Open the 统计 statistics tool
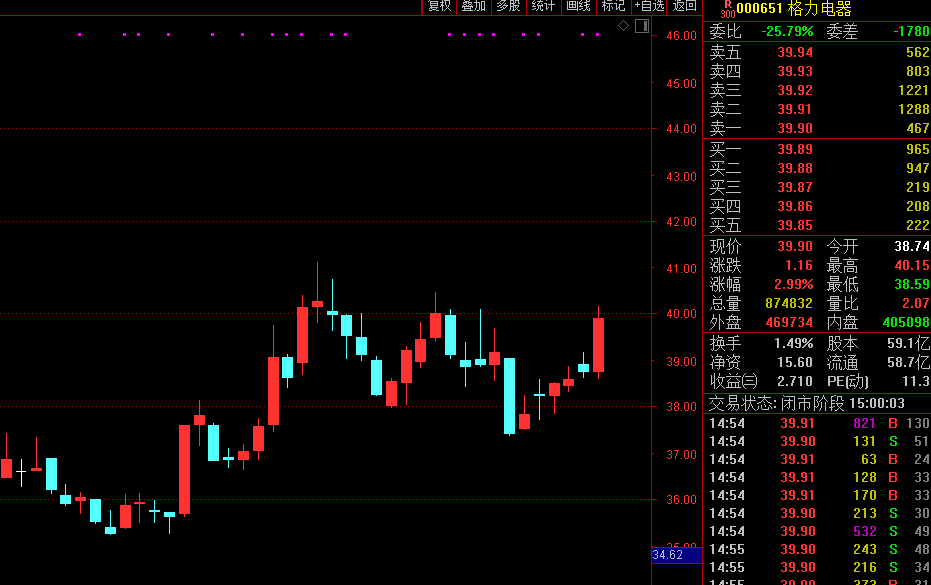The image size is (931, 585). [x=543, y=6]
